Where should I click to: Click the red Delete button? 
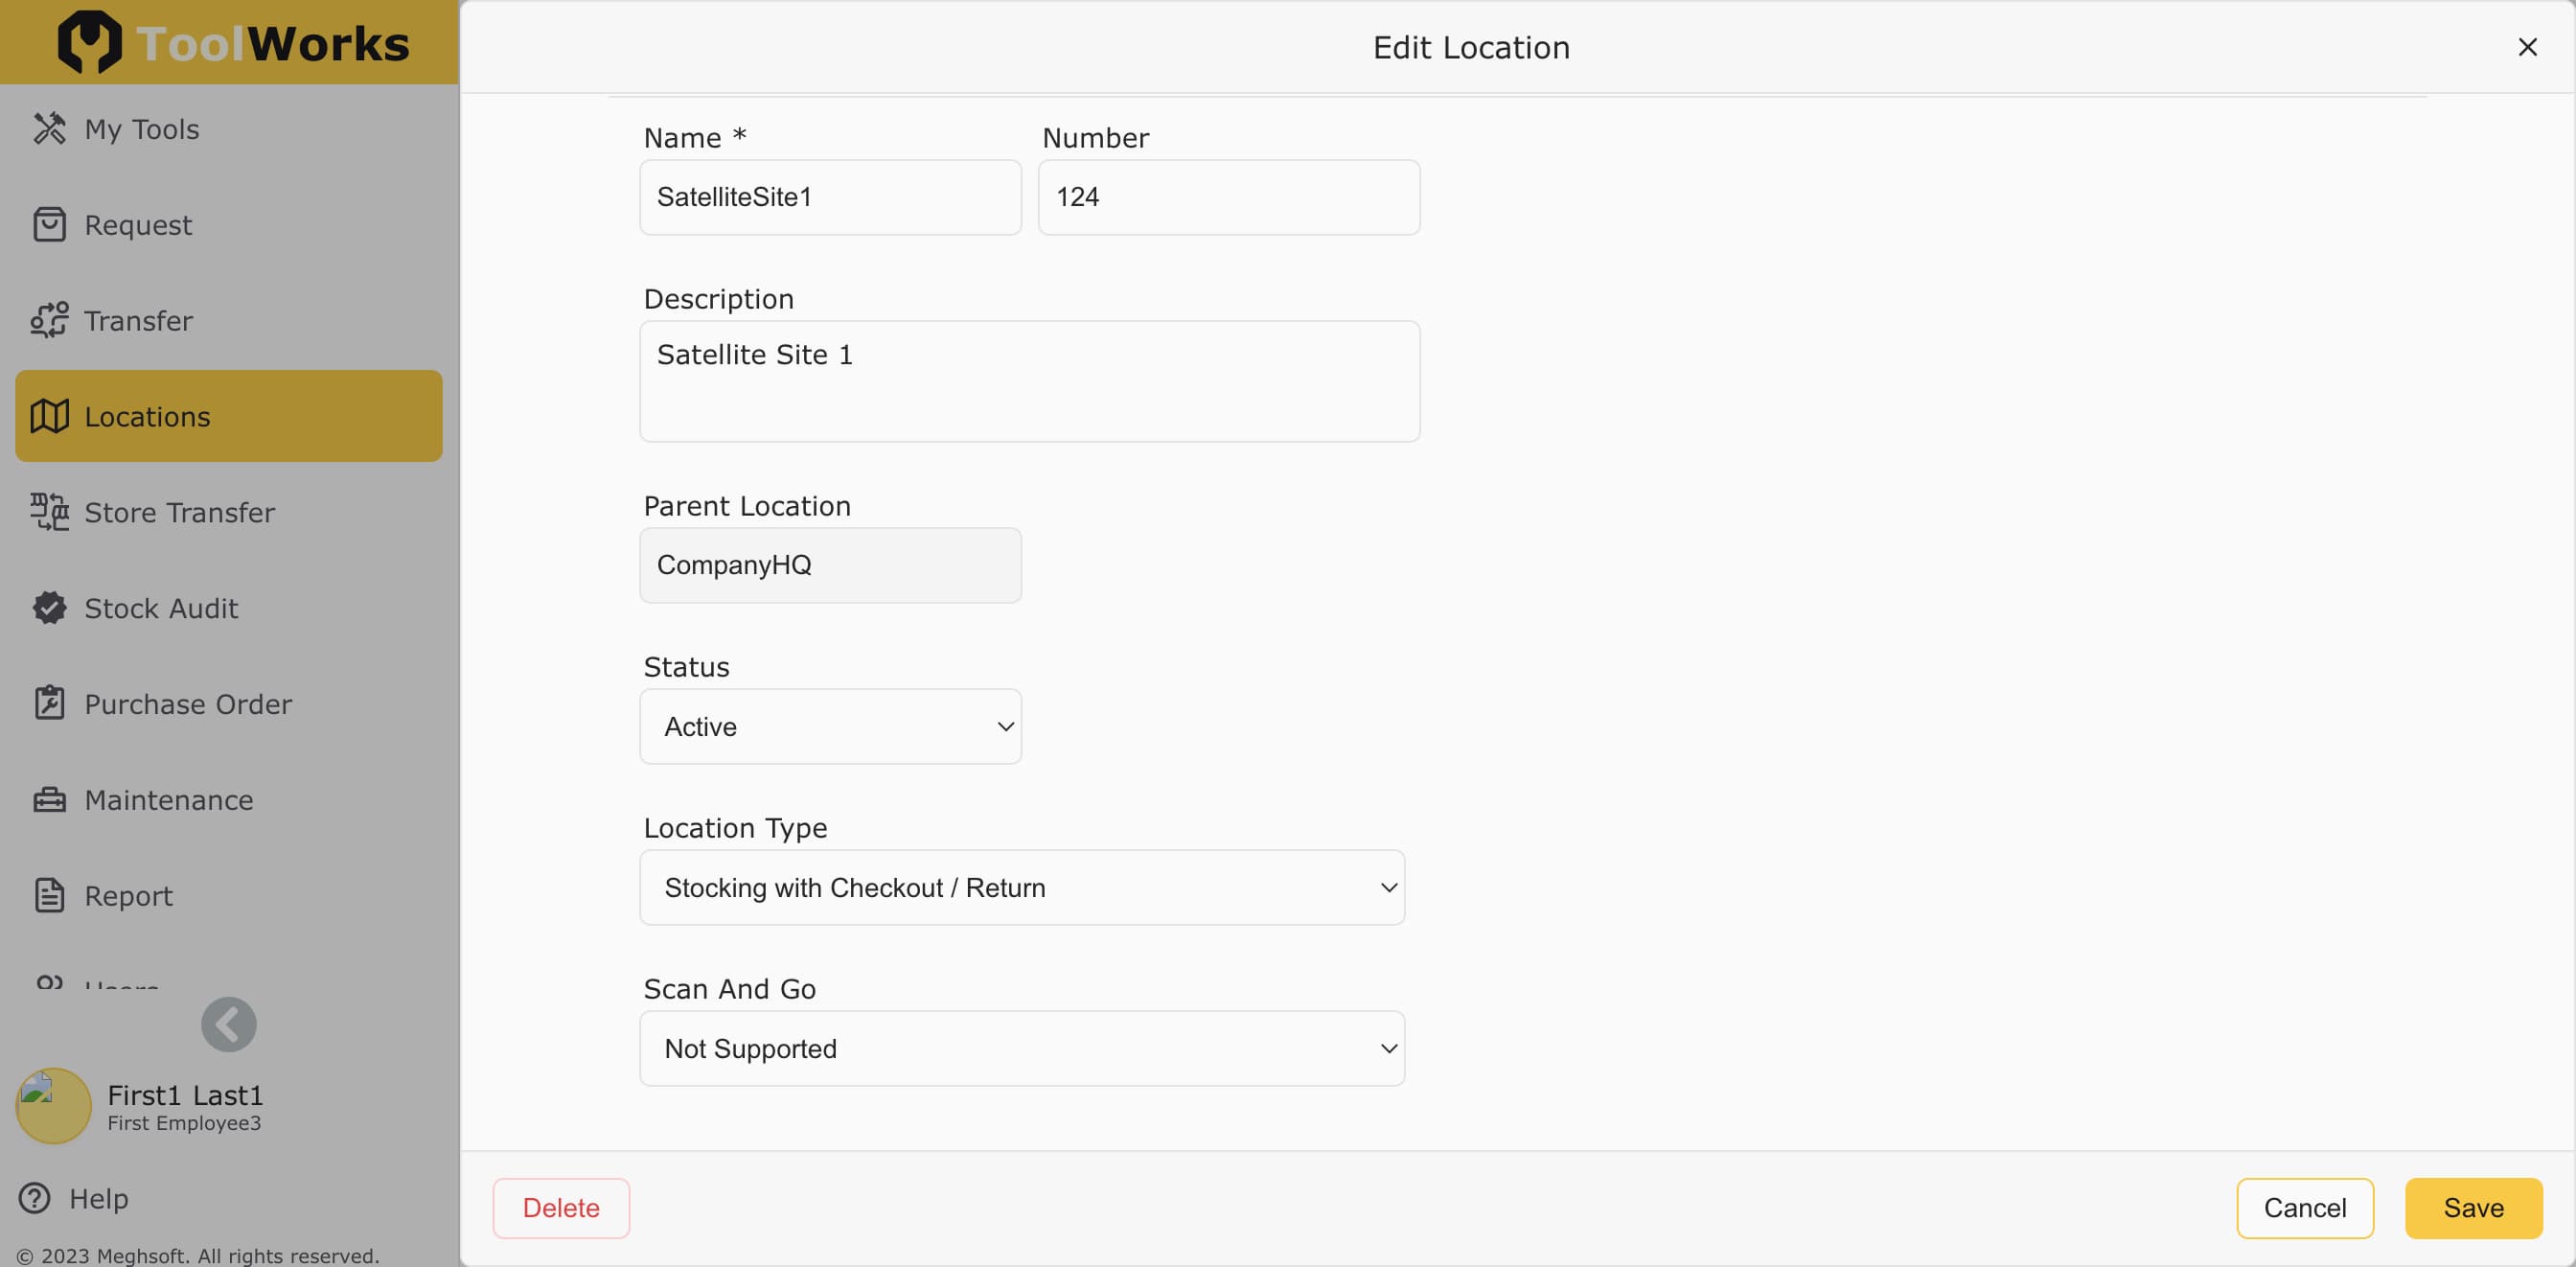click(560, 1208)
